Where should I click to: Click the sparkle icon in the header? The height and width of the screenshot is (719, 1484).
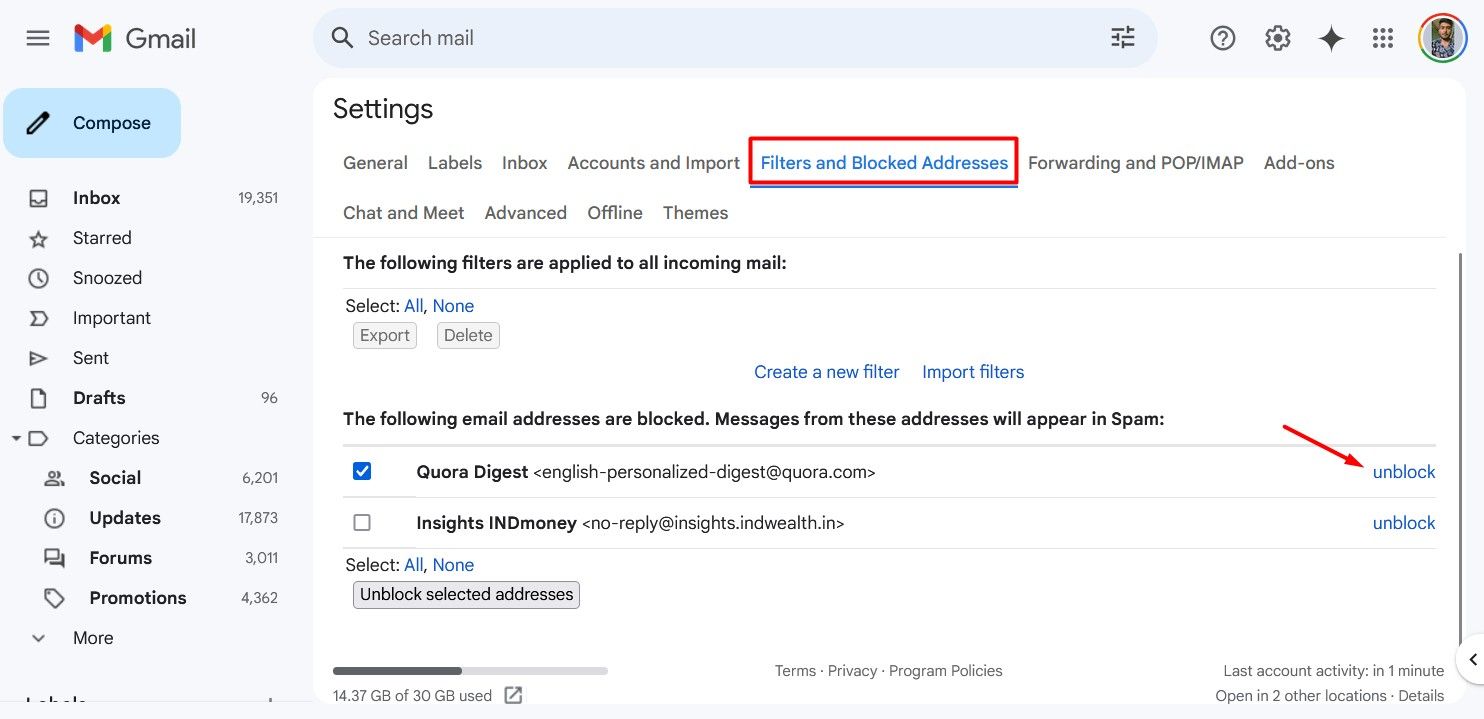(1331, 37)
